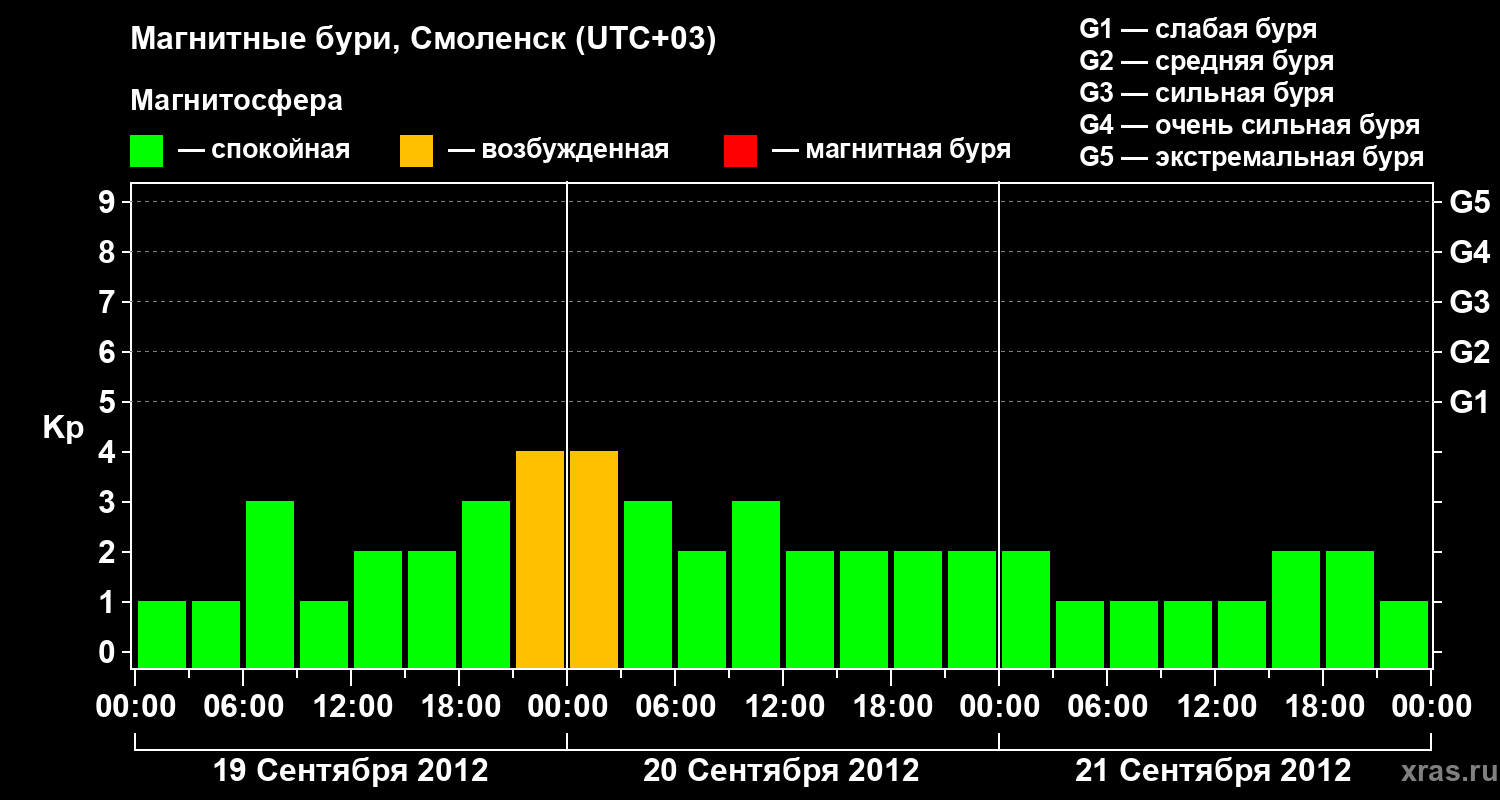Click the 'G5' right axis label
Viewport: 1500px width, 800px height.
point(1469,202)
